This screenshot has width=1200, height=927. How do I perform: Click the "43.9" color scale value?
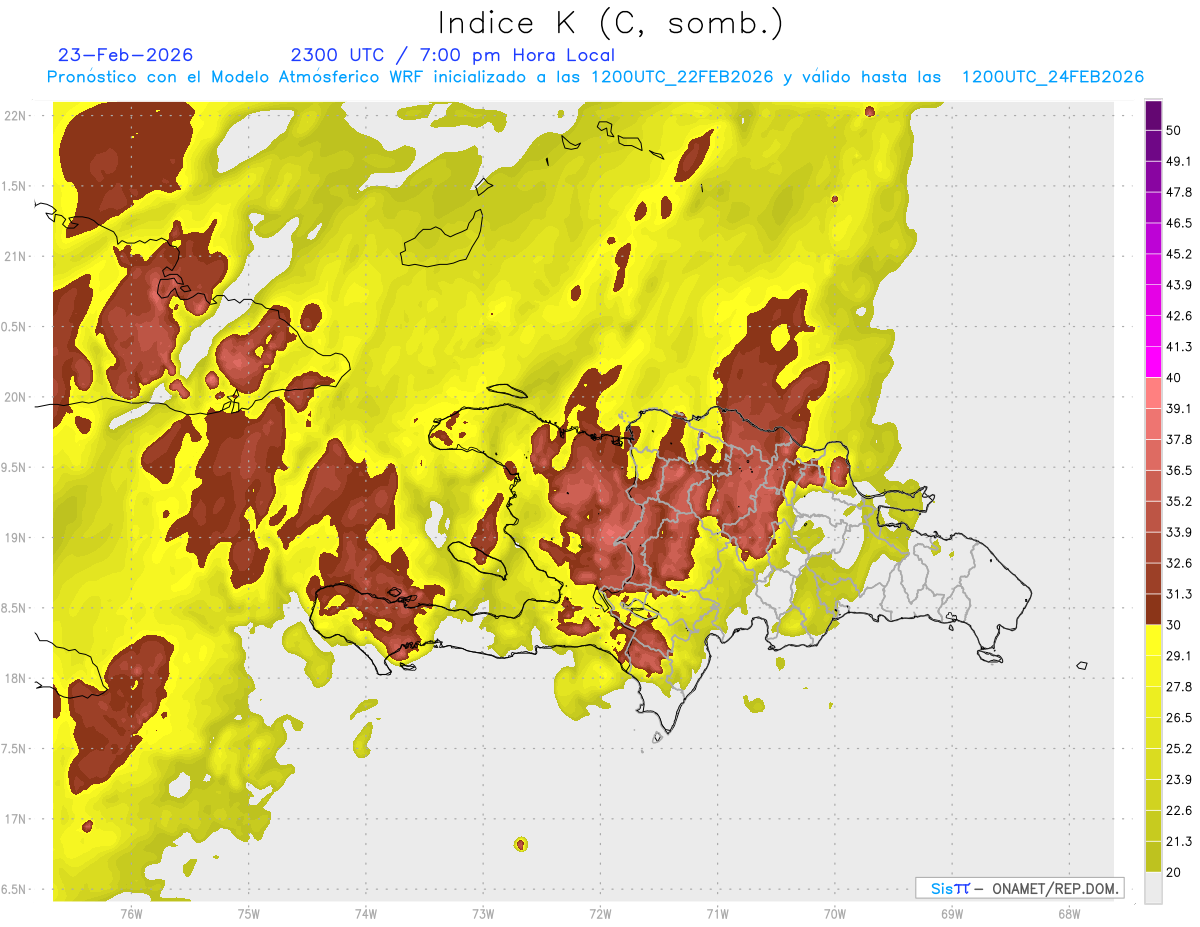1179,285
